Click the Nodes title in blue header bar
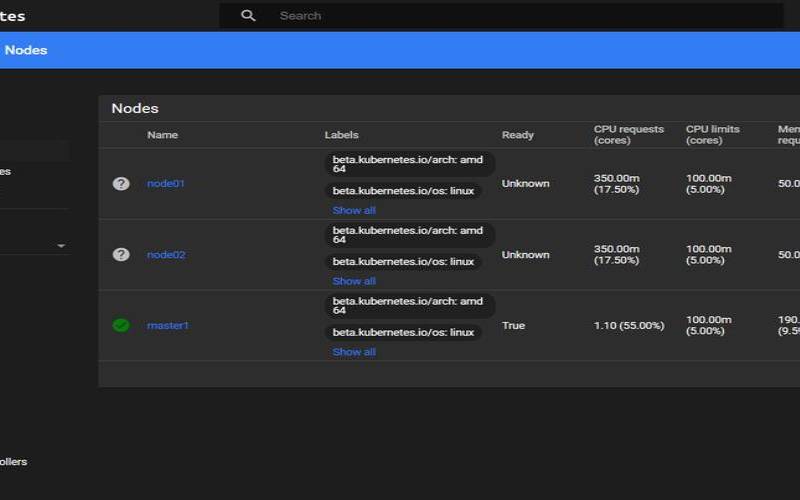Image resolution: width=800 pixels, height=500 pixels. pyautogui.click(x=26, y=50)
